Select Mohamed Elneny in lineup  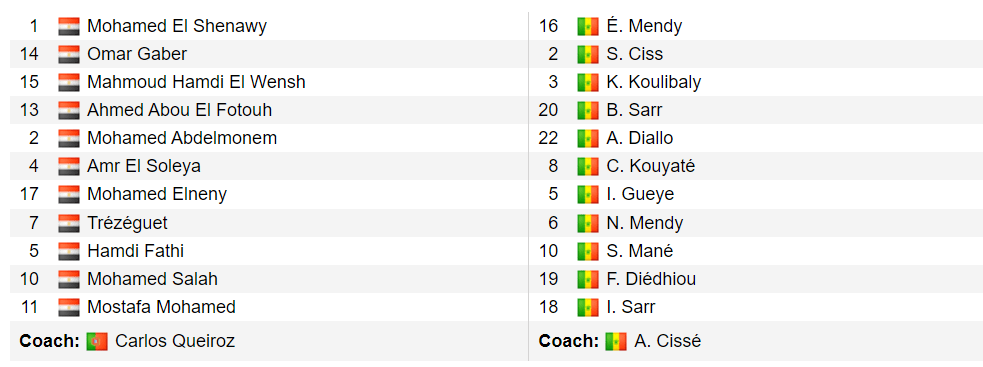157,194
